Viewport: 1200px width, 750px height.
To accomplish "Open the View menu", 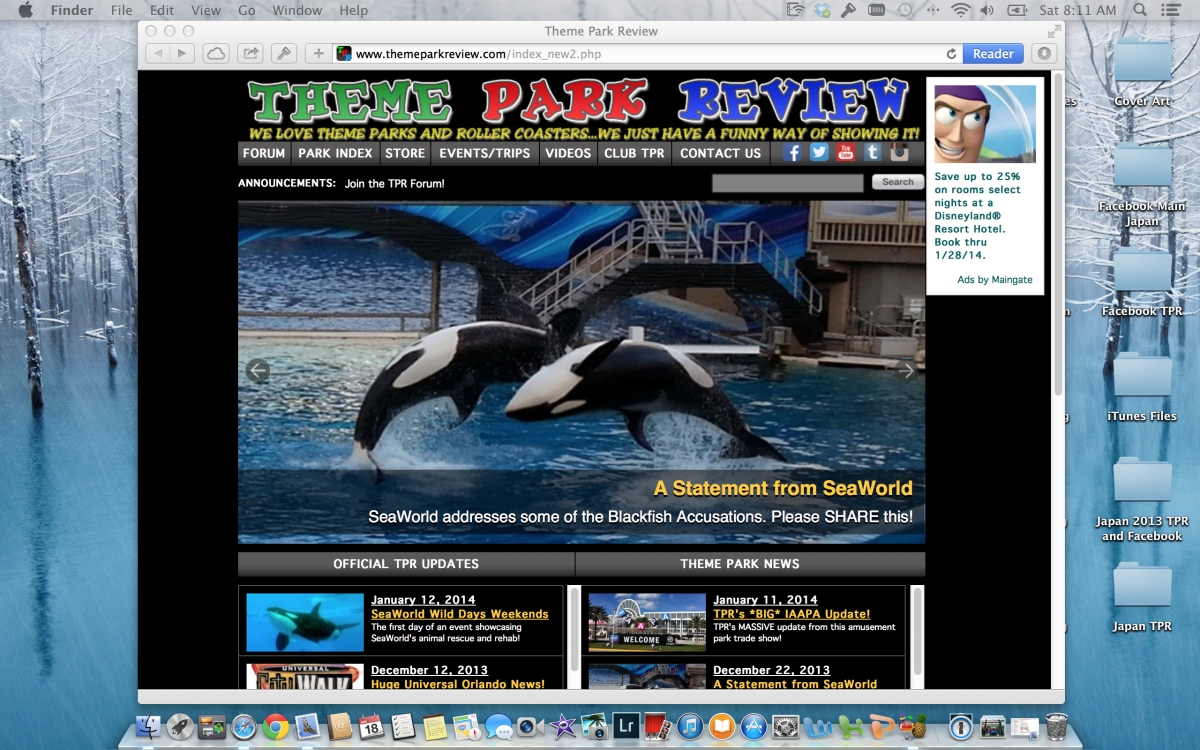I will 206,10.
